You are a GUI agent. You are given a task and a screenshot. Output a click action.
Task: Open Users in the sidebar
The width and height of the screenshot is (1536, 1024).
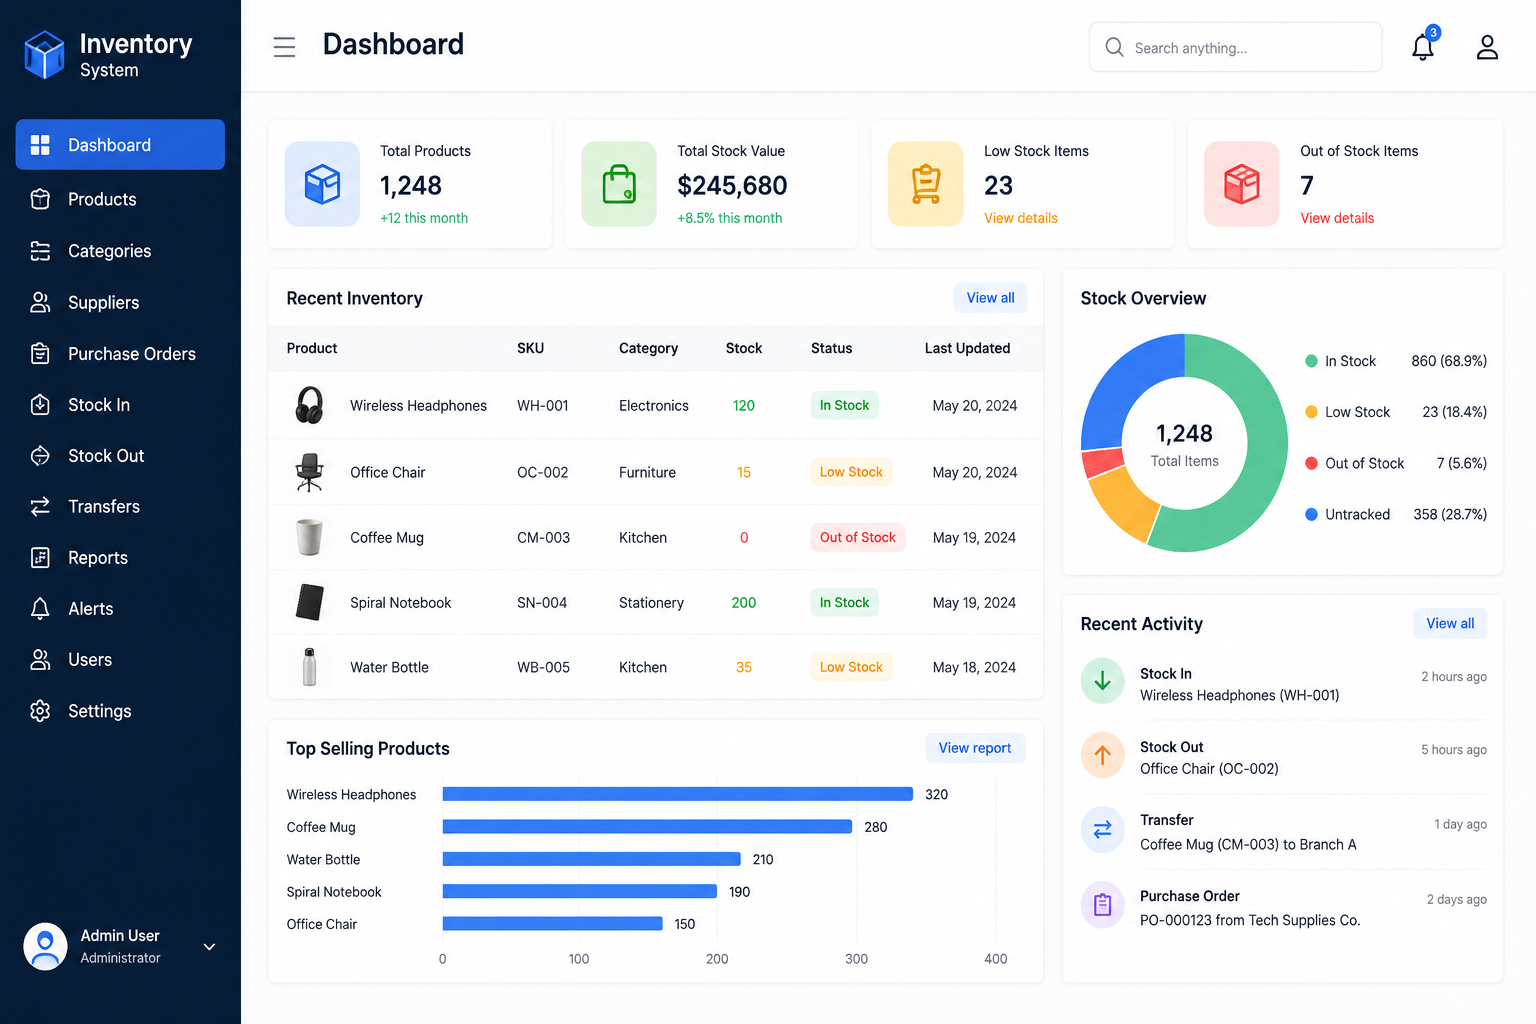point(120,660)
